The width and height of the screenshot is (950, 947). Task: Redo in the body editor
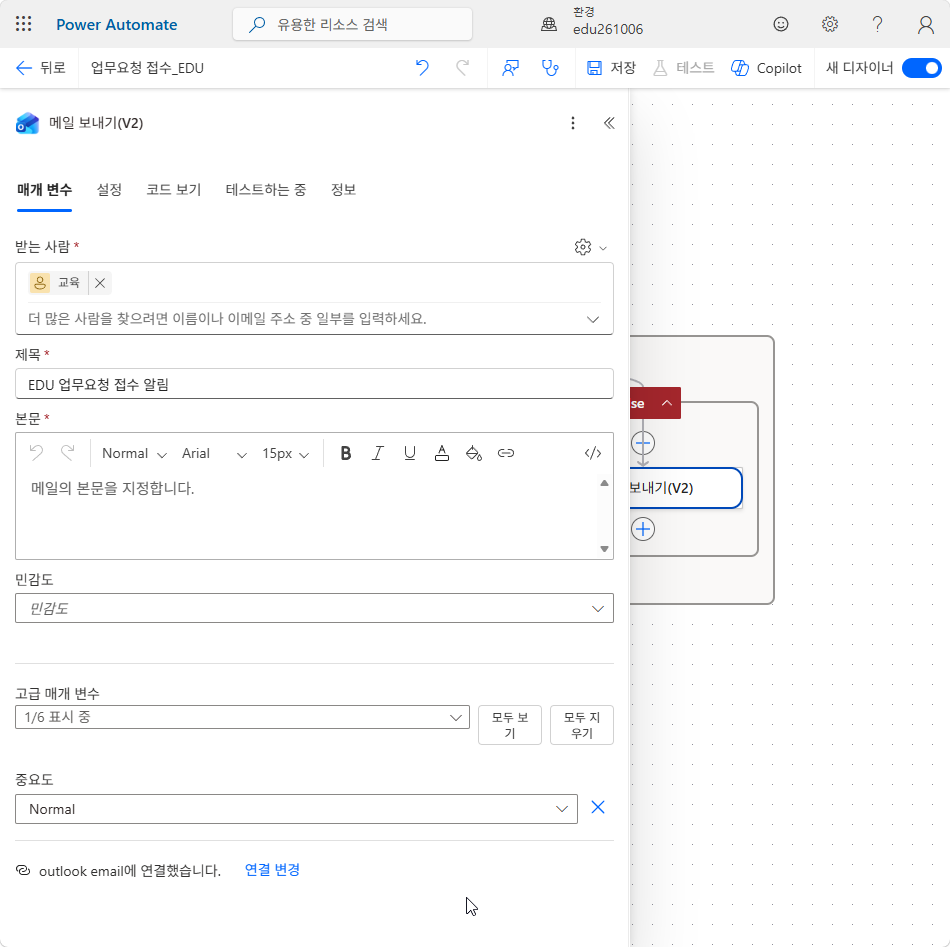[x=68, y=453]
